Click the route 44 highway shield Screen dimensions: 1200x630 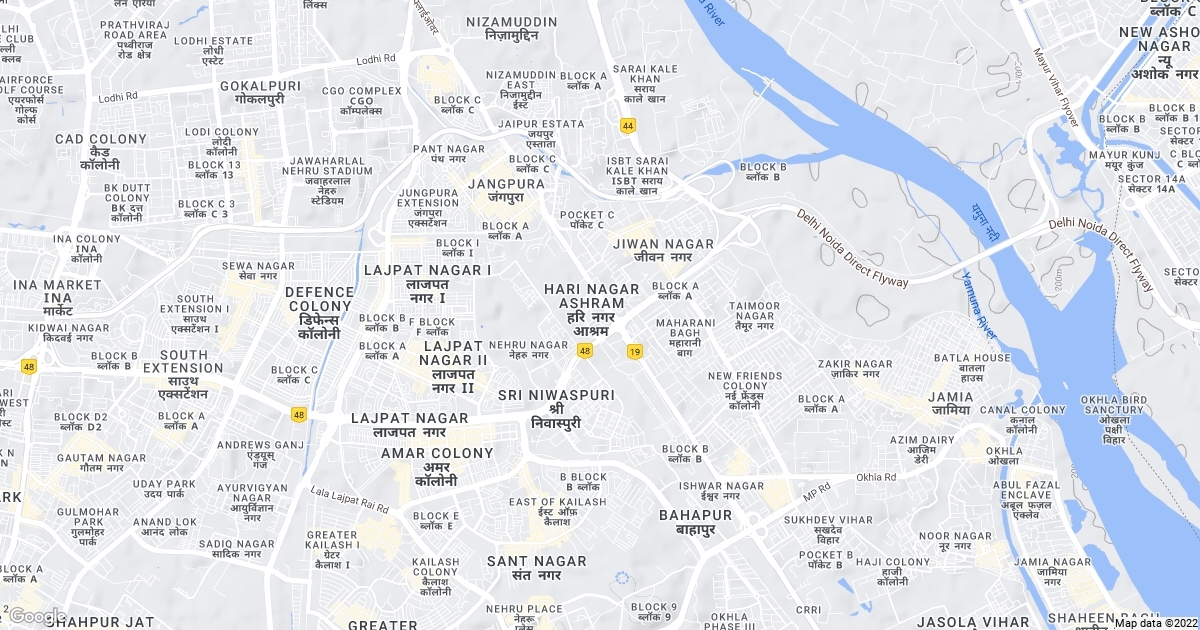coord(628,126)
